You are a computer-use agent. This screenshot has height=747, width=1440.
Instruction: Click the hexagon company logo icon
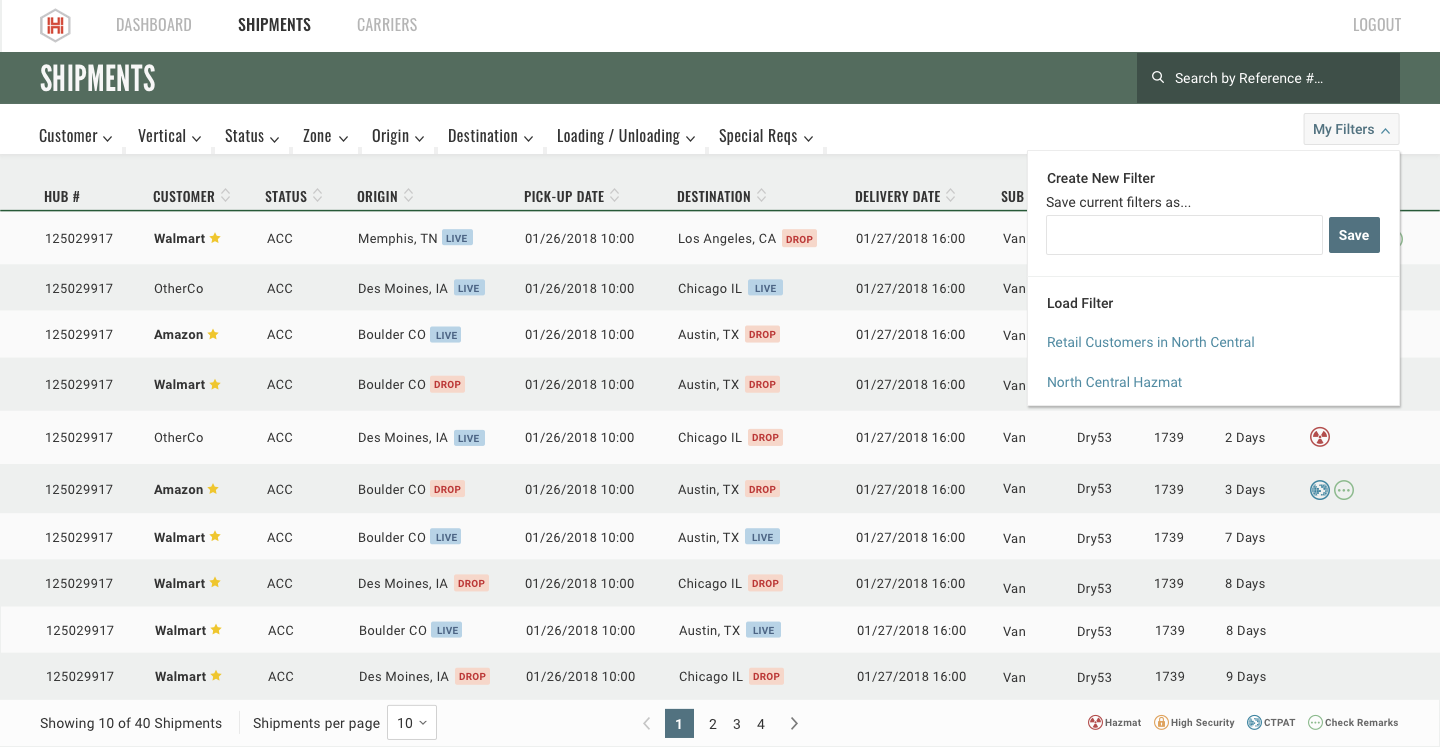click(x=55, y=26)
